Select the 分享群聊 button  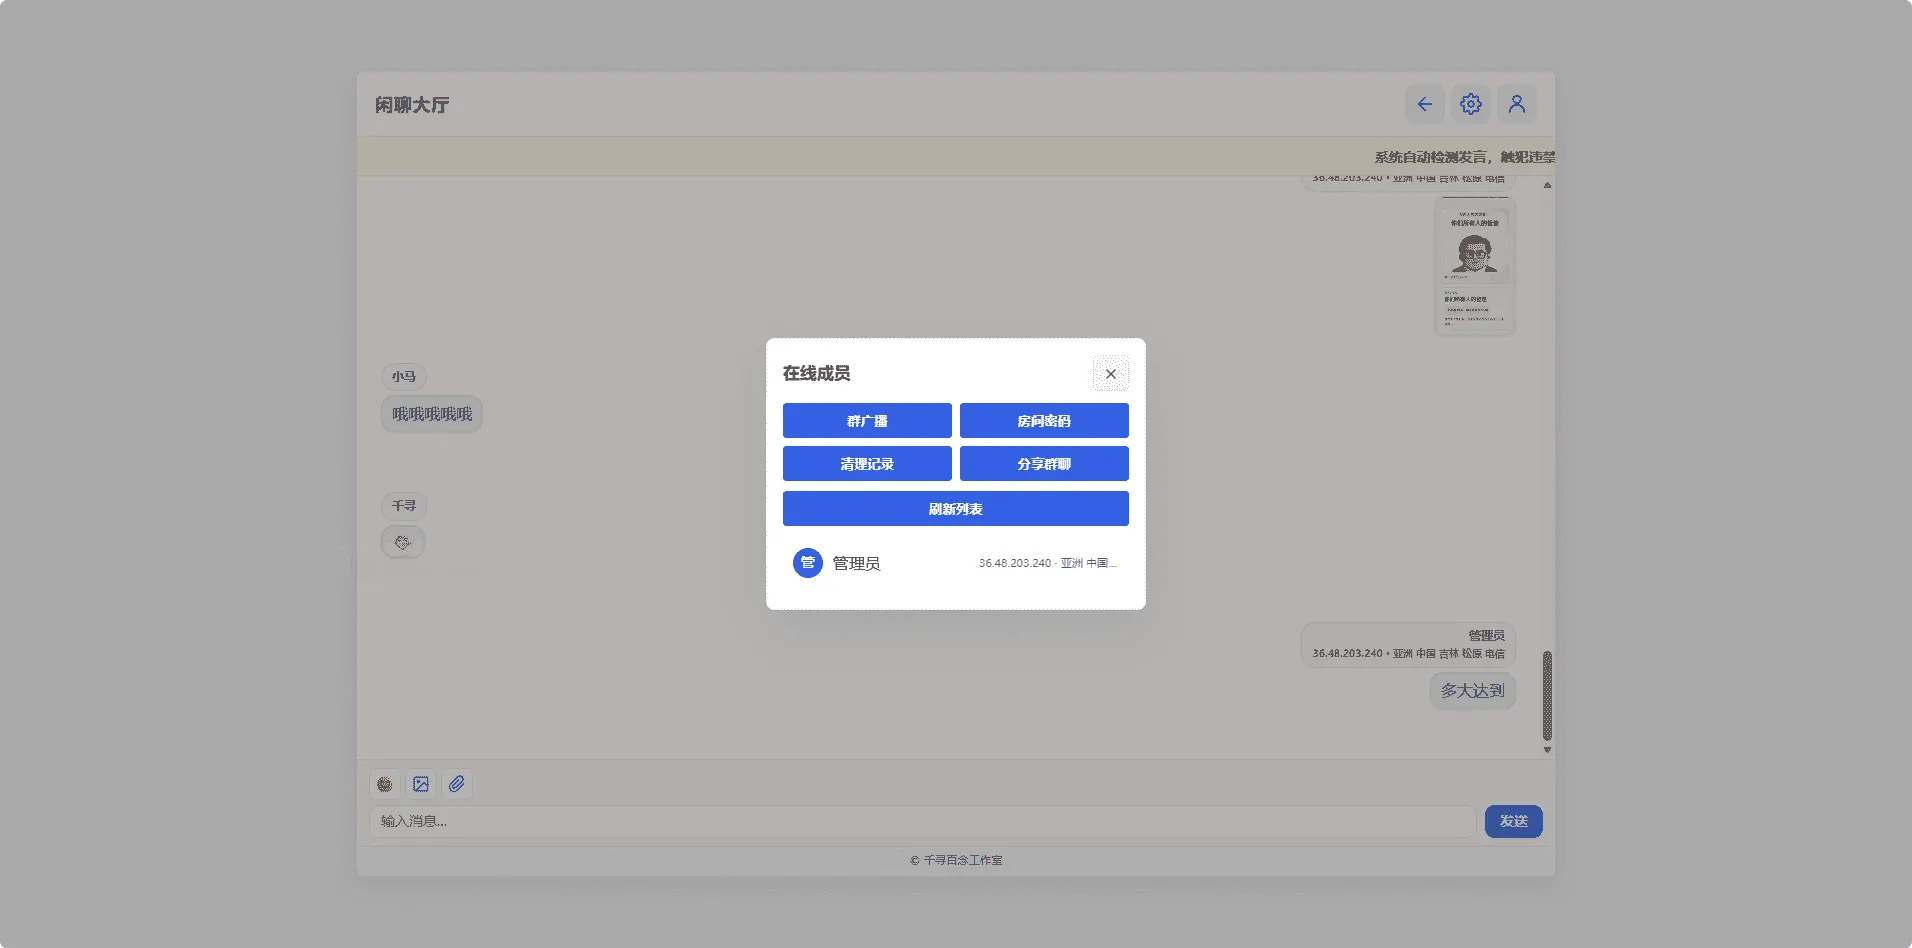[x=1044, y=464]
